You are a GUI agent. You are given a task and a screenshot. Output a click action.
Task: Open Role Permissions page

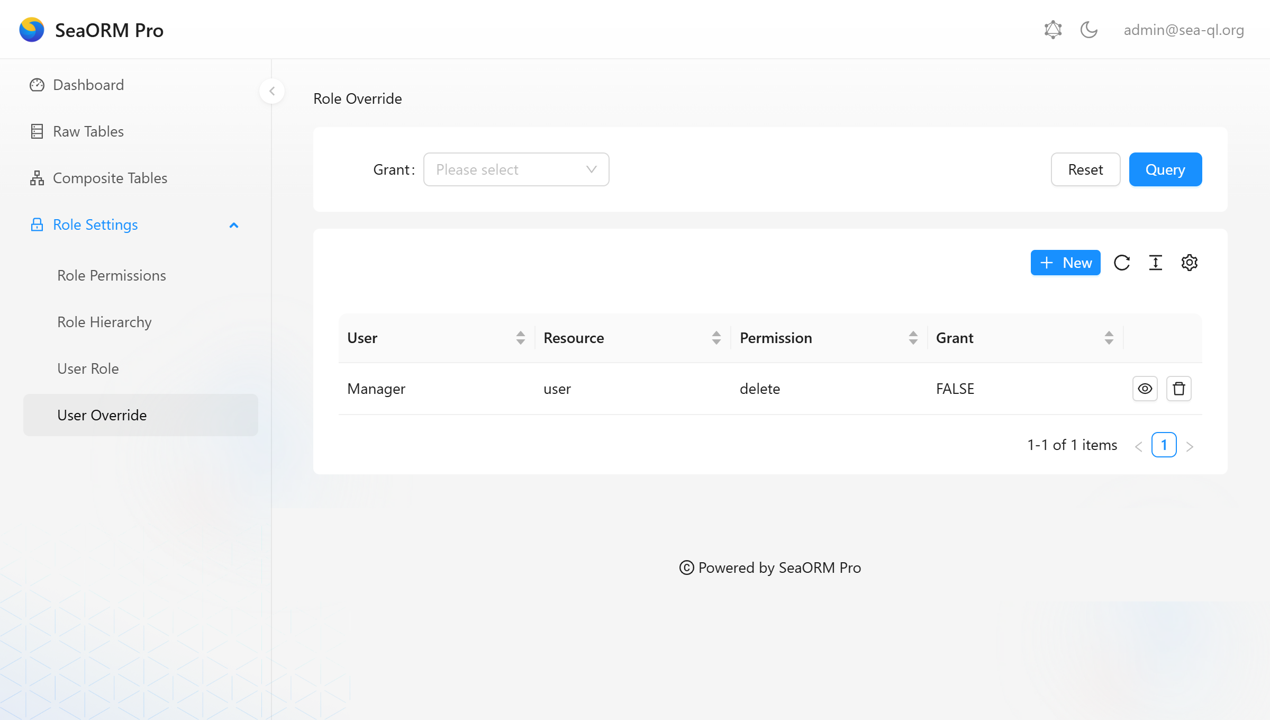click(111, 276)
